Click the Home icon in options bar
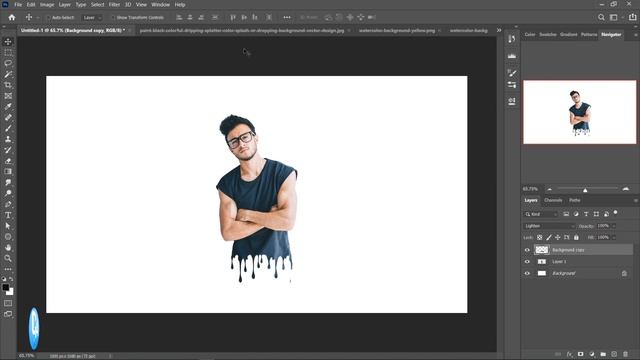This screenshot has height=360, width=640. coord(12,18)
